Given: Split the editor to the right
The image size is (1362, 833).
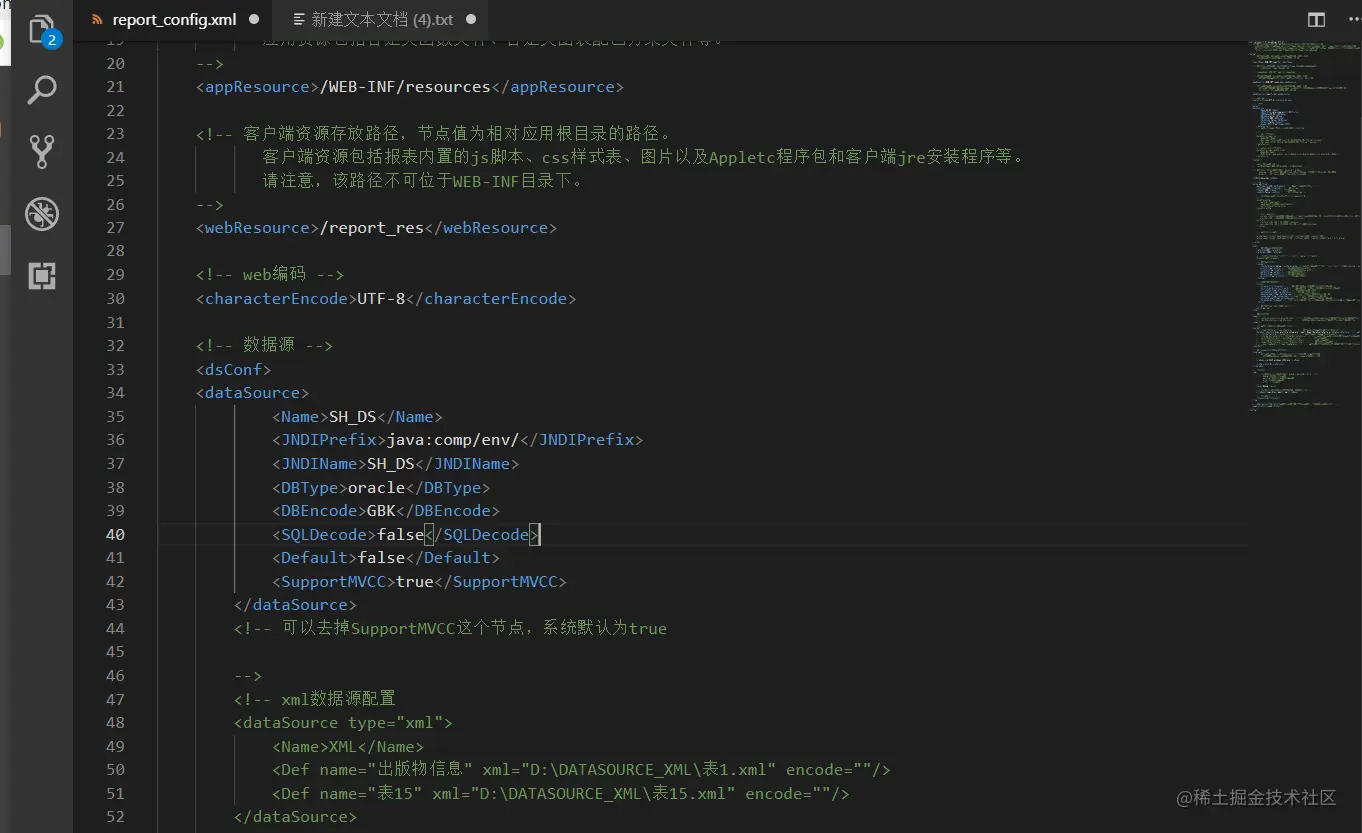Looking at the screenshot, I should click(1316, 20).
